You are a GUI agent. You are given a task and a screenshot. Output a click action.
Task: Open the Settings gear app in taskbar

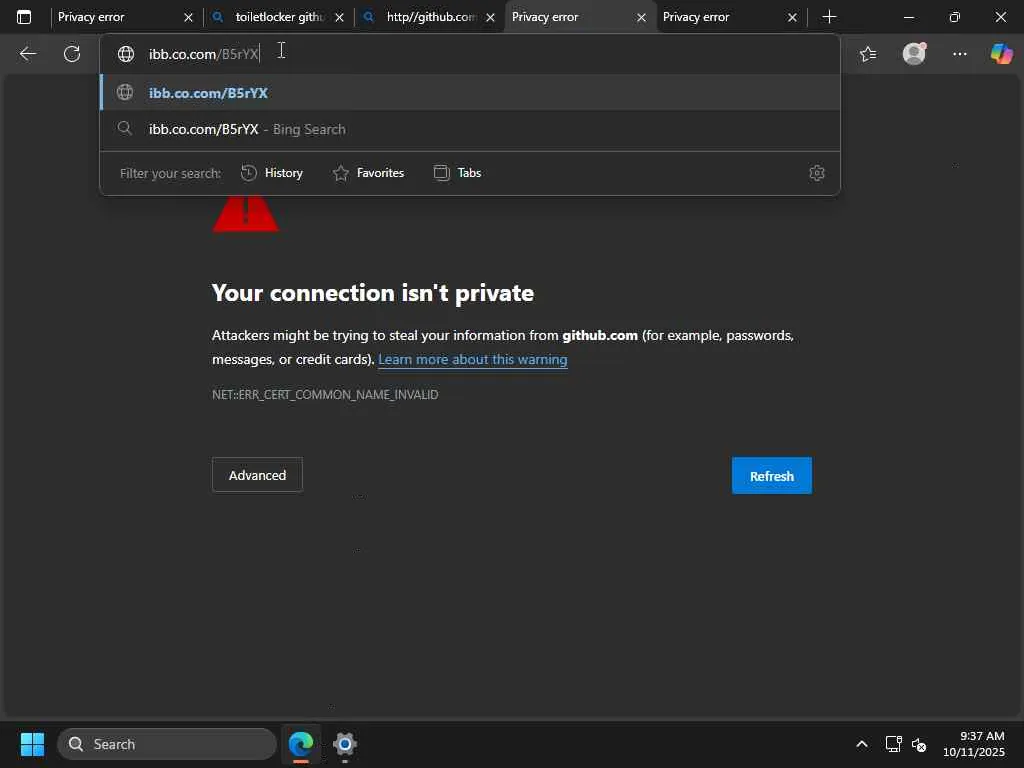(x=345, y=744)
